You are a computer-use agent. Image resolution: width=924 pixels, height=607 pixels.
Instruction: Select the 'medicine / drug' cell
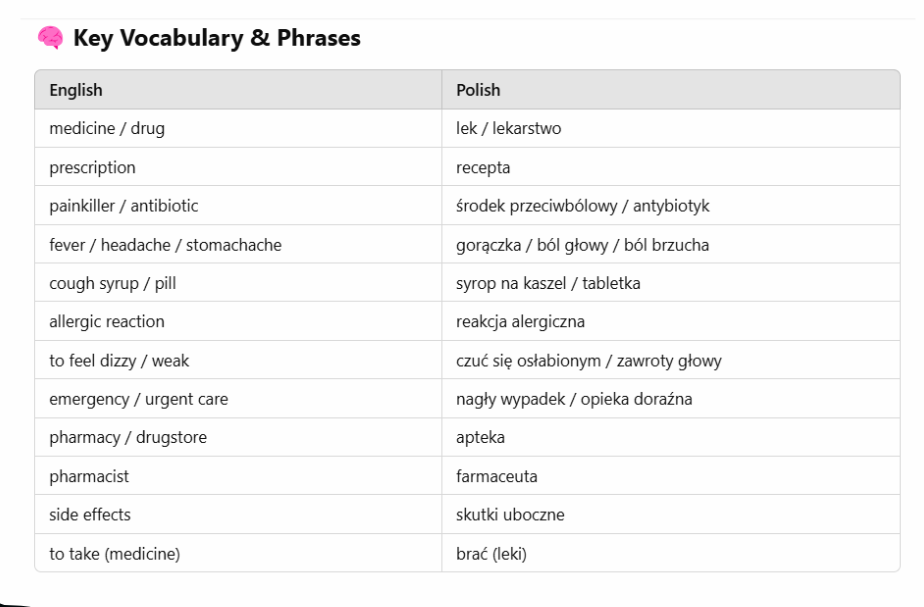[104, 129]
